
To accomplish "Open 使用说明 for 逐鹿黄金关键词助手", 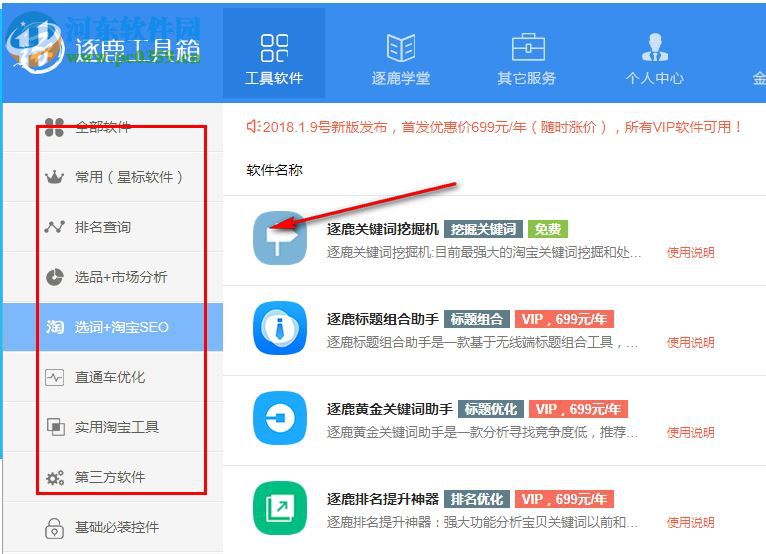I will (x=690, y=432).
